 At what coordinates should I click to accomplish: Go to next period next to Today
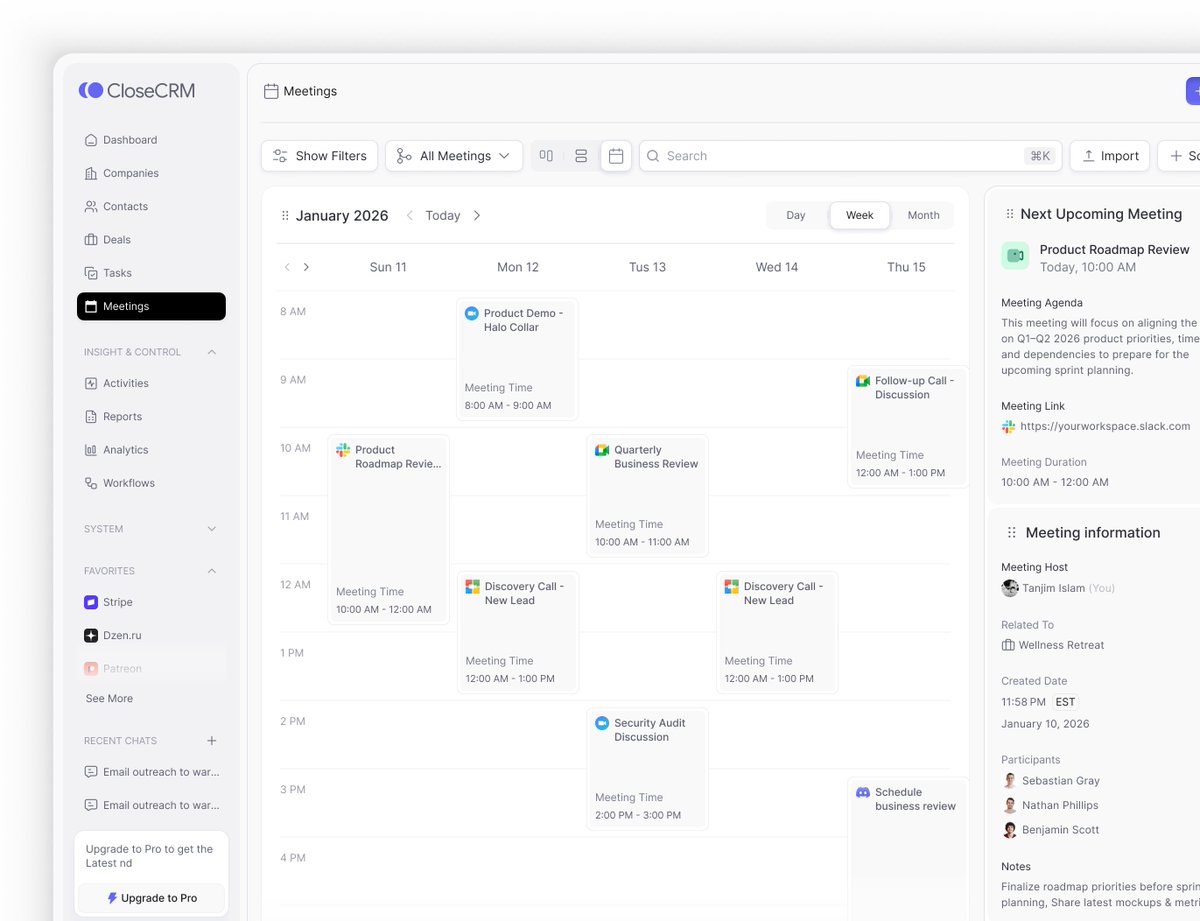pyautogui.click(x=477, y=216)
